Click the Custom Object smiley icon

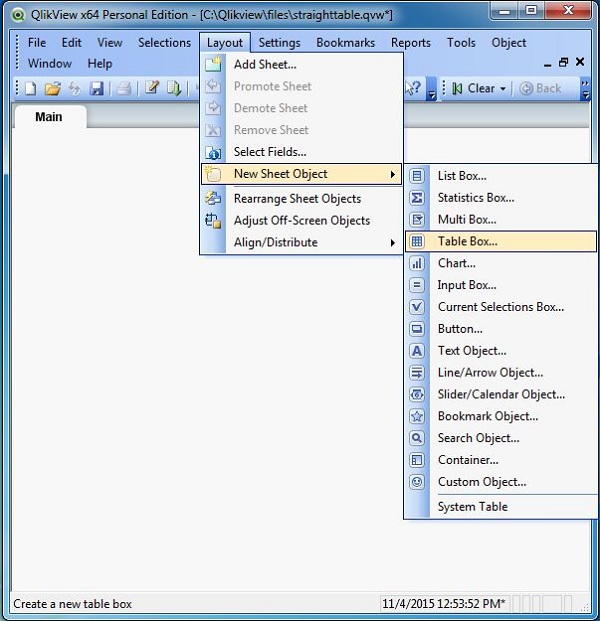click(417, 482)
